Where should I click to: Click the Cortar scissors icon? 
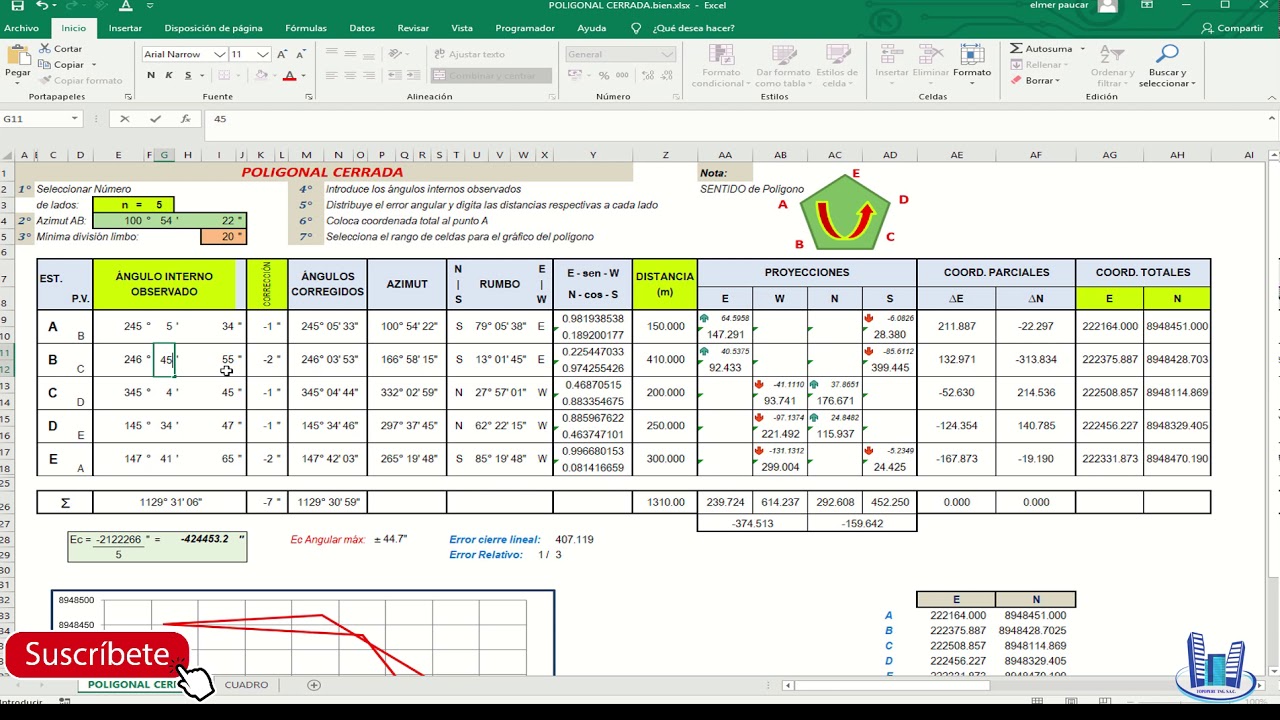(x=46, y=48)
